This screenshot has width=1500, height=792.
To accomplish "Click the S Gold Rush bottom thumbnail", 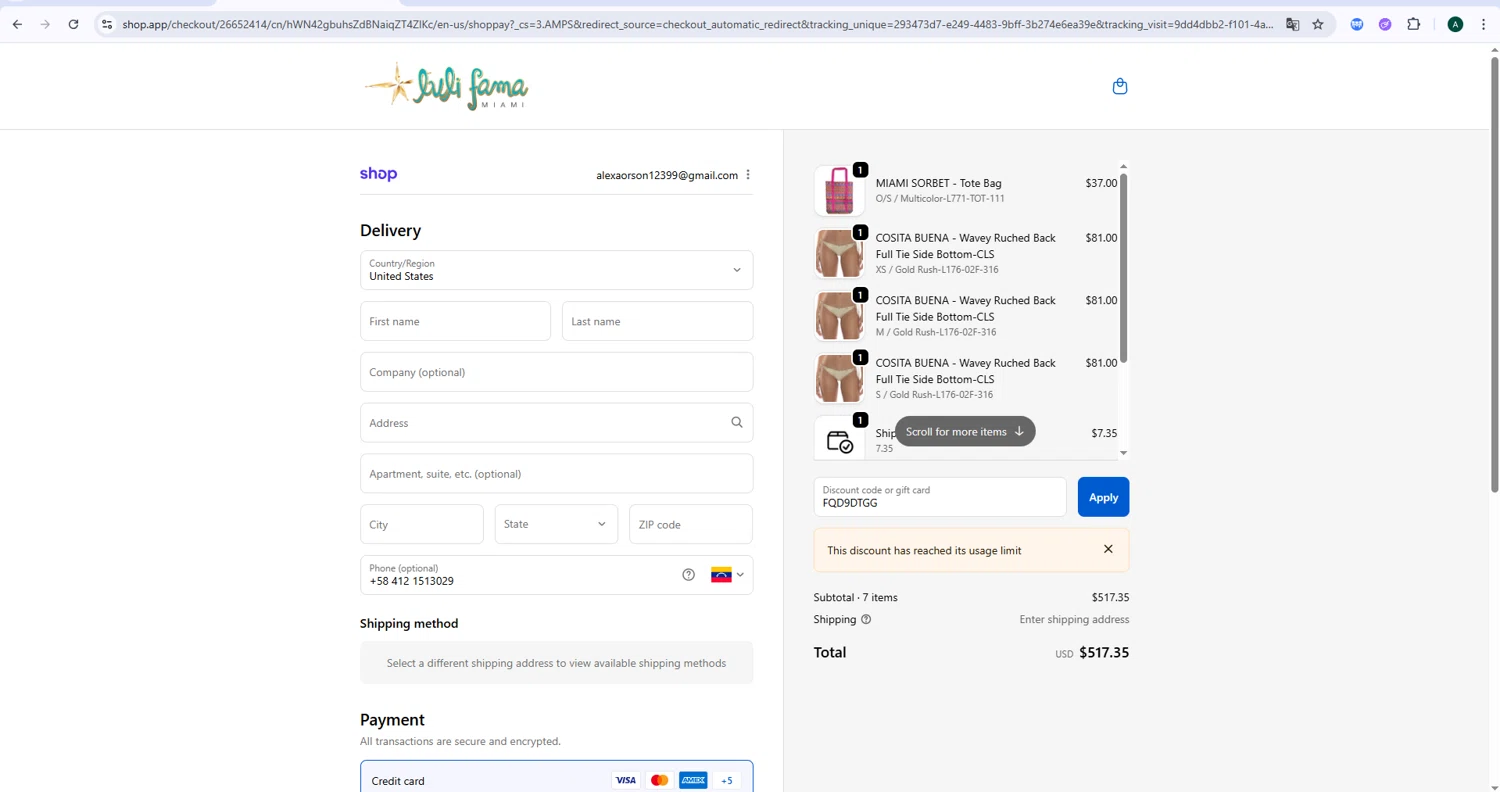I will click(x=839, y=378).
